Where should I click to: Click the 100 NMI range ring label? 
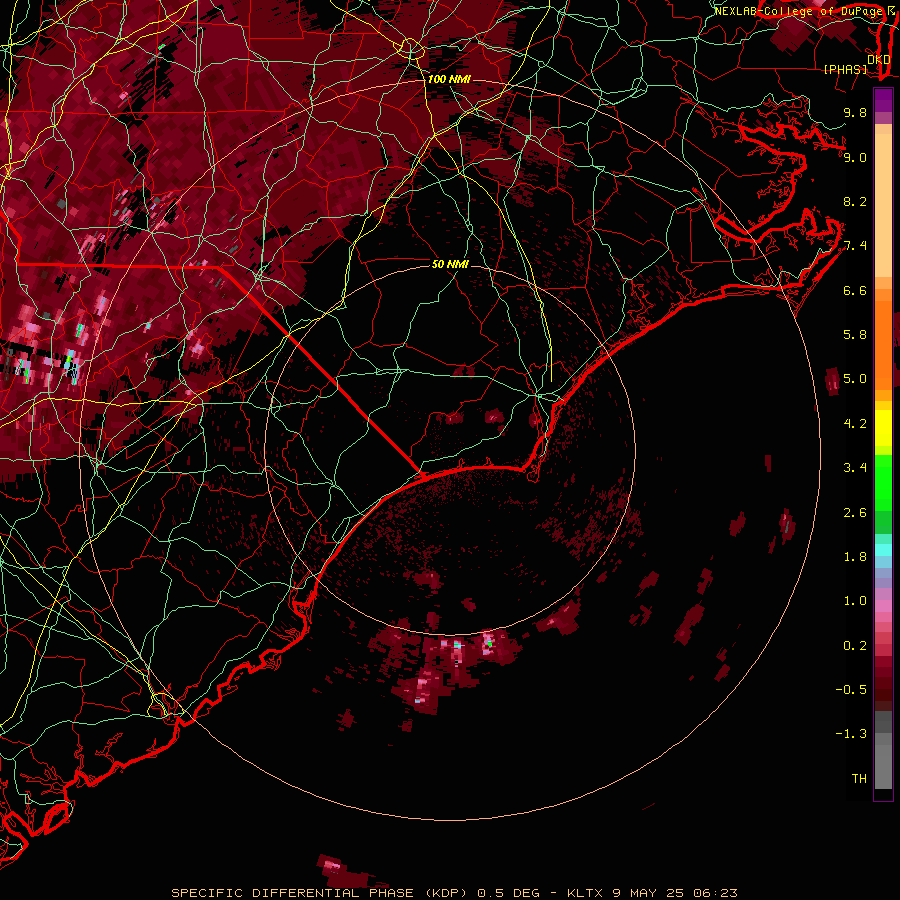click(x=449, y=79)
